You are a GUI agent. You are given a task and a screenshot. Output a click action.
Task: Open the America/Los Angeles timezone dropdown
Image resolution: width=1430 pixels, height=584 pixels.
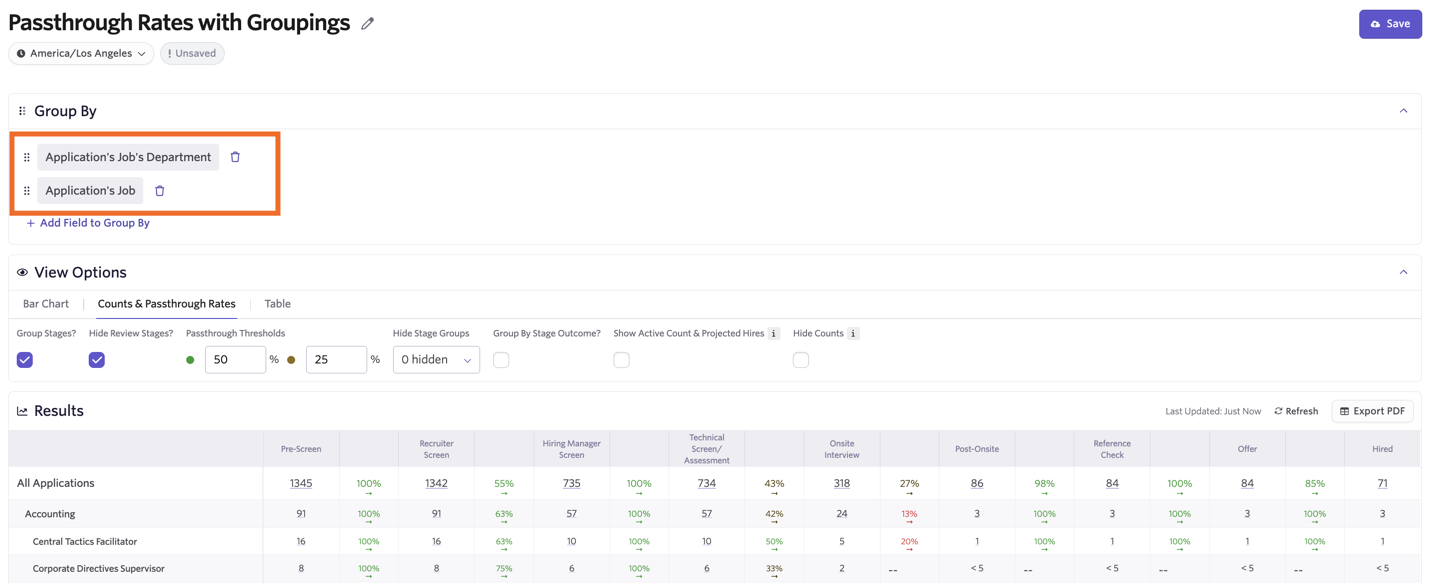(81, 53)
